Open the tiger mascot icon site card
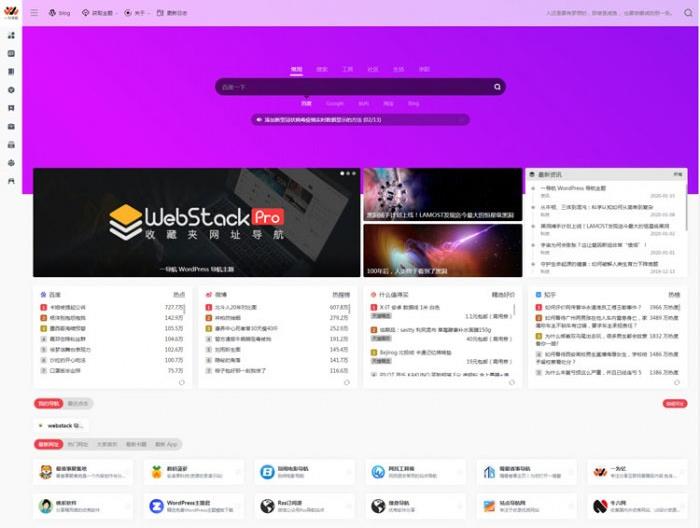This screenshot has width=700, height=528. 83,472
